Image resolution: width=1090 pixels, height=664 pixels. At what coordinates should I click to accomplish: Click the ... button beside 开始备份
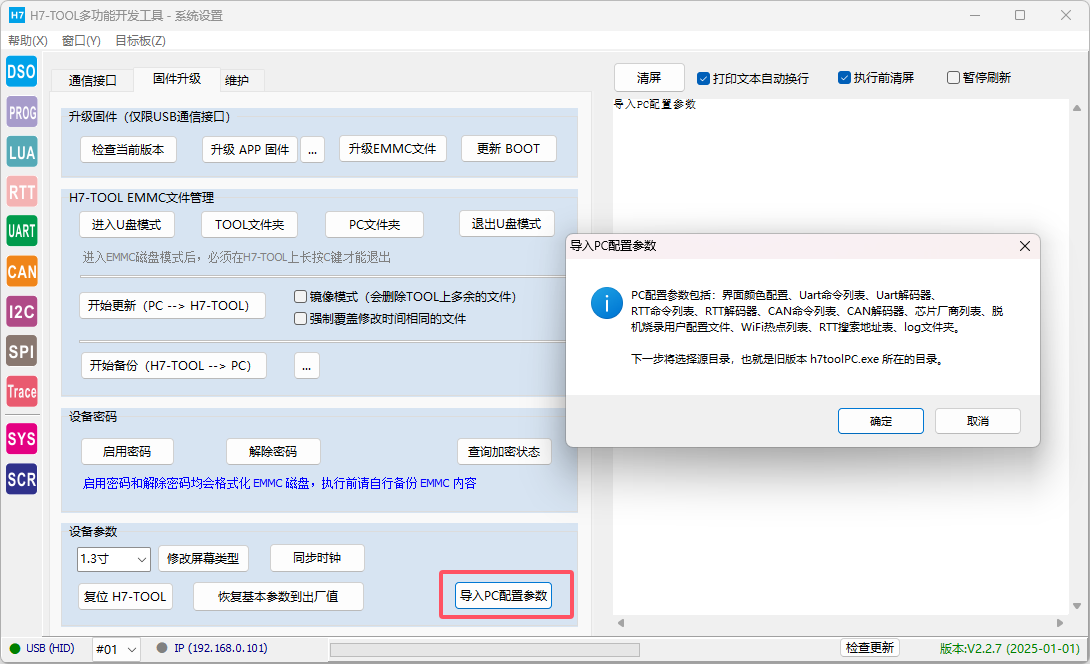307,366
